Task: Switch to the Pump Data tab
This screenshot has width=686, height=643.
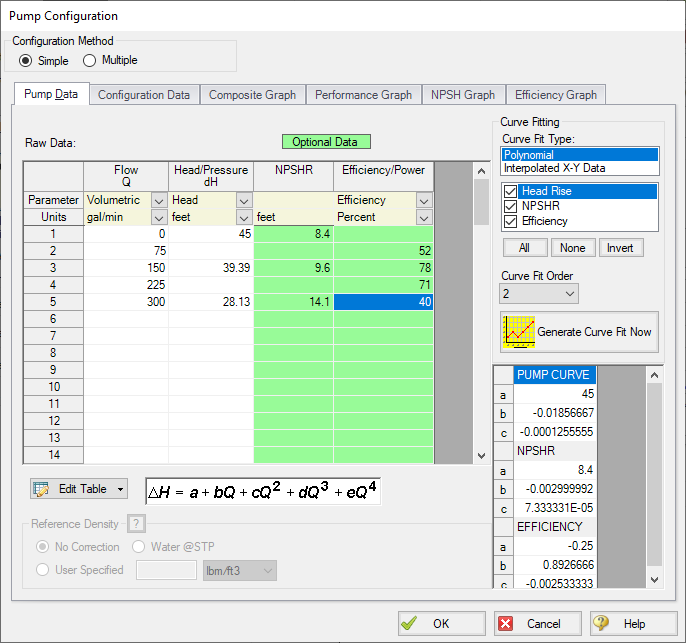Action: (51, 94)
